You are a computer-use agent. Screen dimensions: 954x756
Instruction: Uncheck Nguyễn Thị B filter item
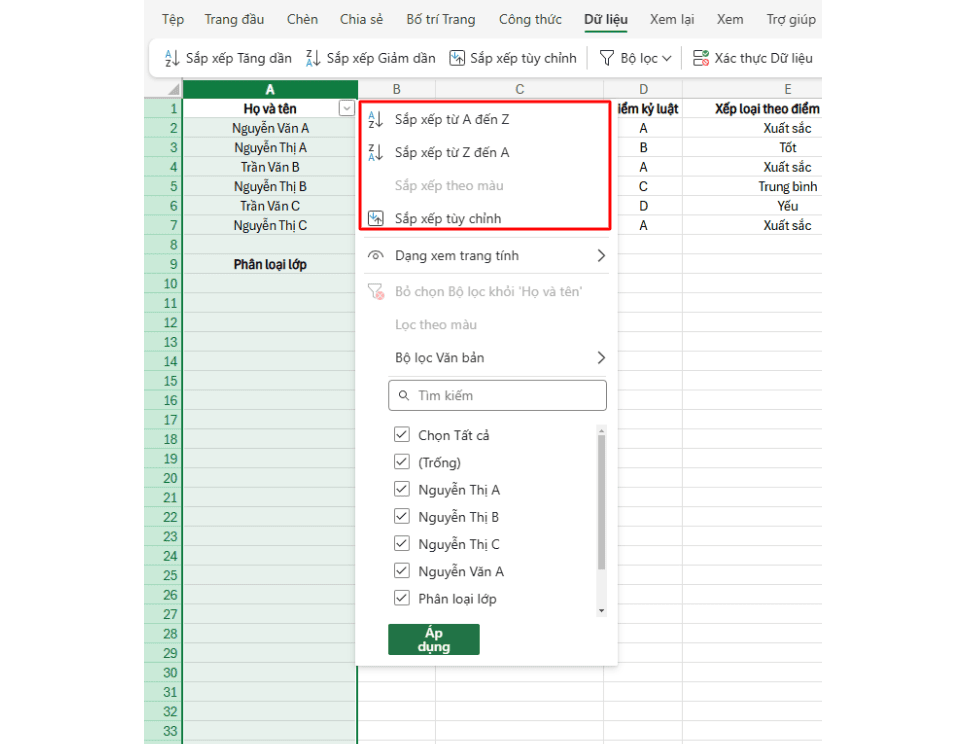point(402,516)
